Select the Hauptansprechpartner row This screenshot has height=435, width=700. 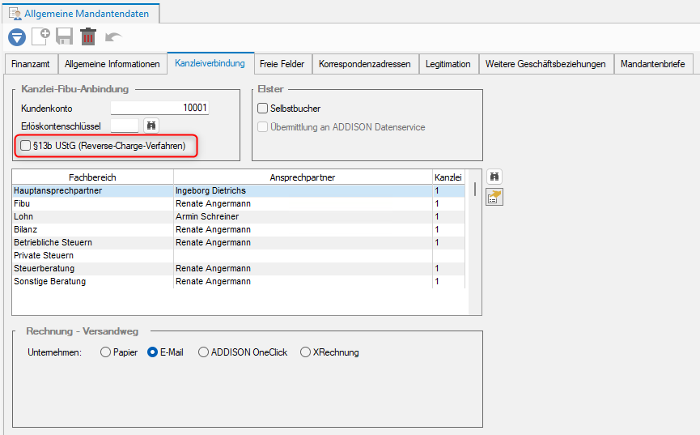(x=238, y=191)
